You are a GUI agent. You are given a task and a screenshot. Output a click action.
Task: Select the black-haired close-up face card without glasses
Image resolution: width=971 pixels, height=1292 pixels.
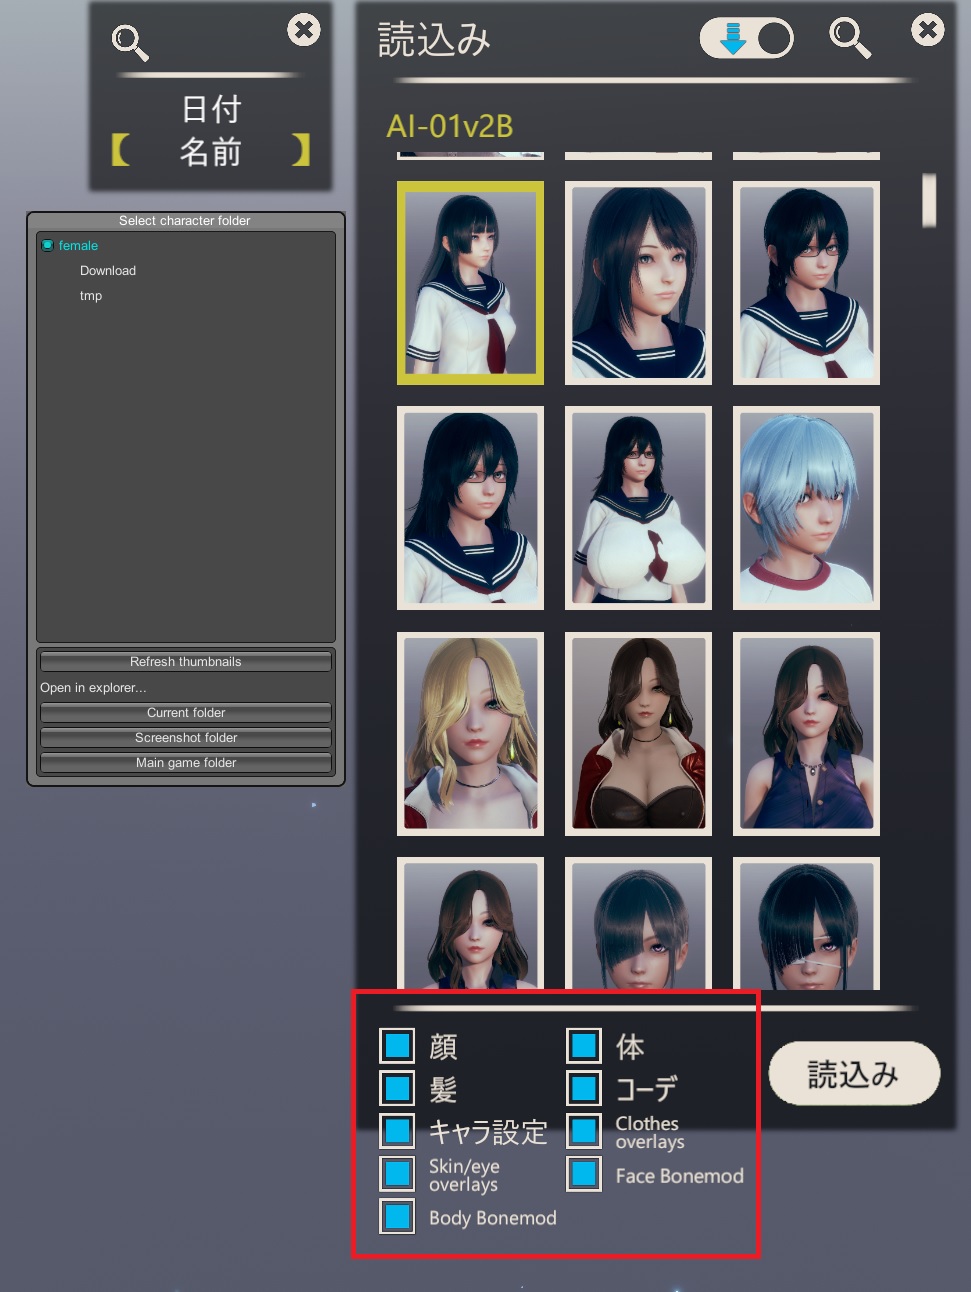click(638, 283)
